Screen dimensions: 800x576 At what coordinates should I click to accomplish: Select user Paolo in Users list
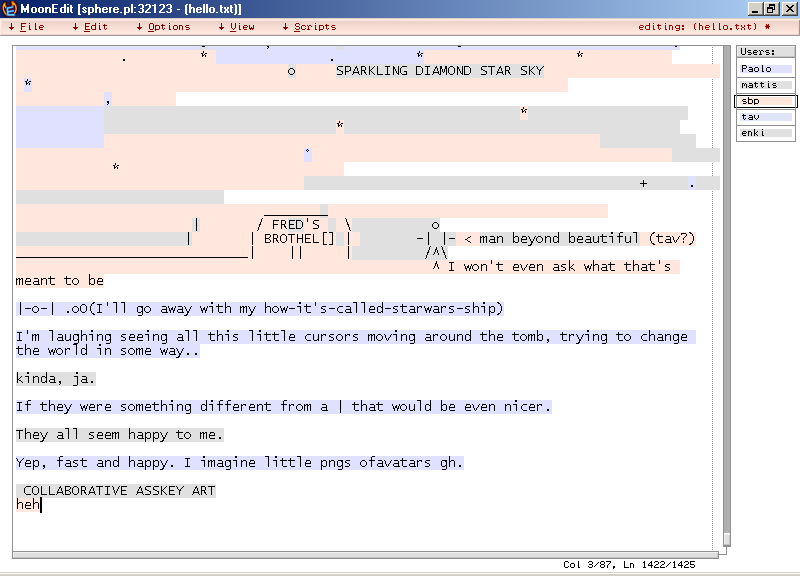pyautogui.click(x=765, y=69)
